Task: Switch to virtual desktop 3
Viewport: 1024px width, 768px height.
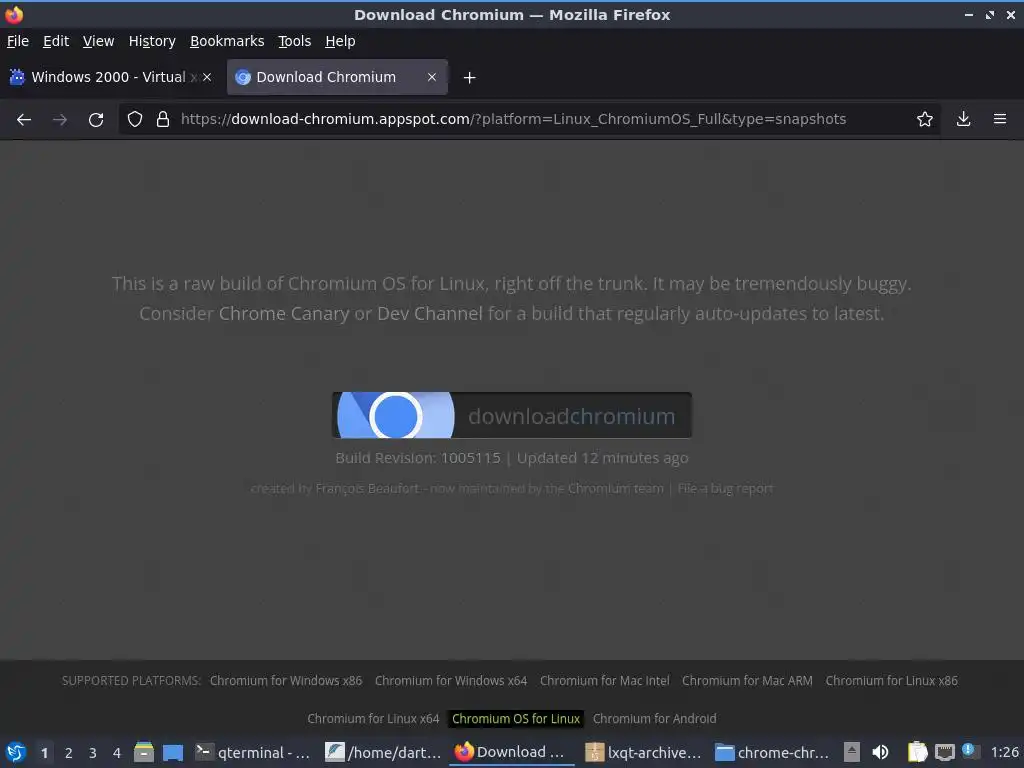Action: pos(93,753)
